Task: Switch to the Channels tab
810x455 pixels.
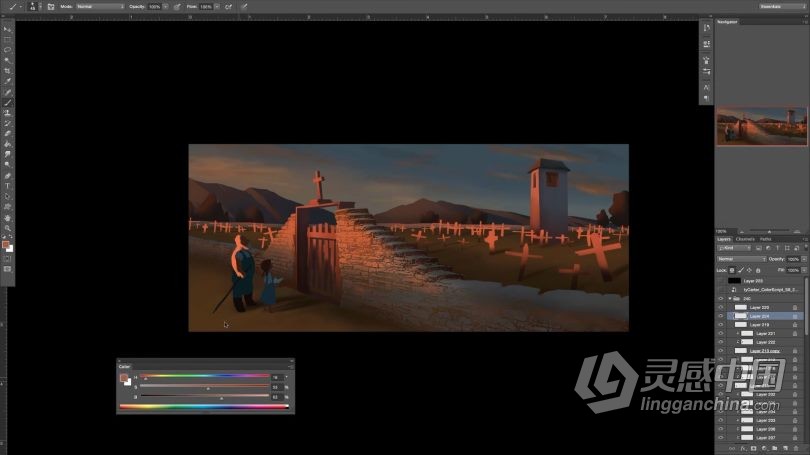Action: (x=745, y=239)
